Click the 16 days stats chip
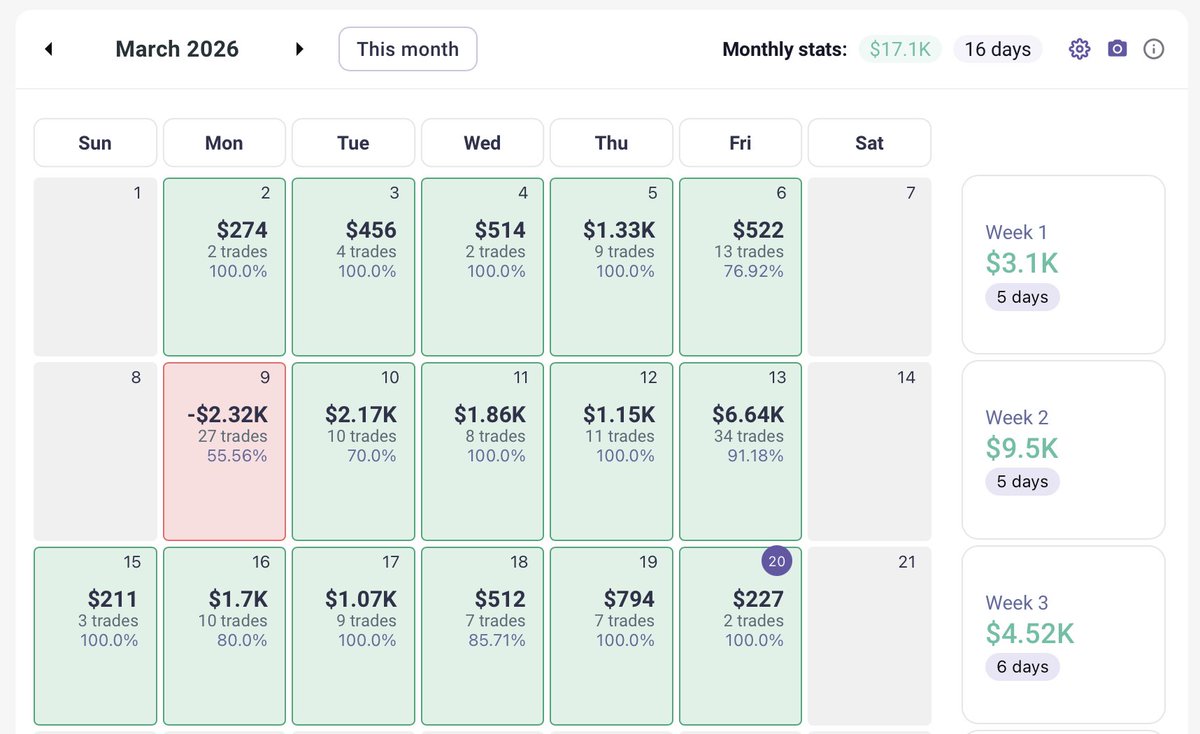Image resolution: width=1200 pixels, height=734 pixels. coord(997,48)
